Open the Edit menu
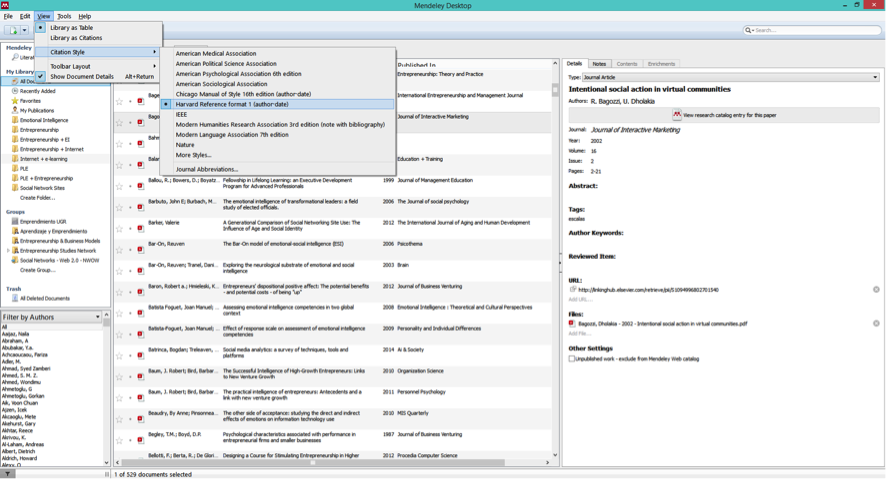 (25, 16)
